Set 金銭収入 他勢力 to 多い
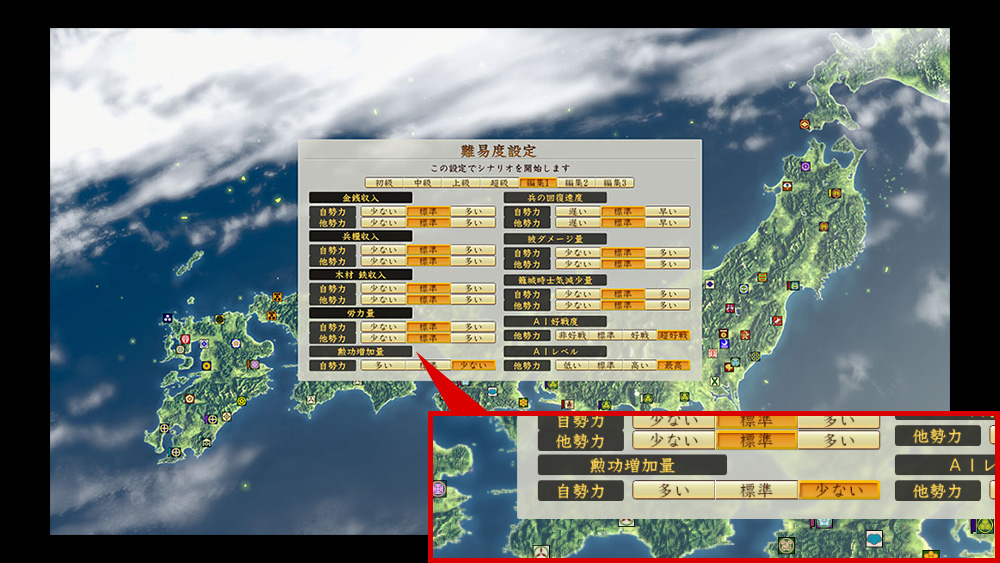Viewport: 1000px width, 563px height. tap(472, 223)
